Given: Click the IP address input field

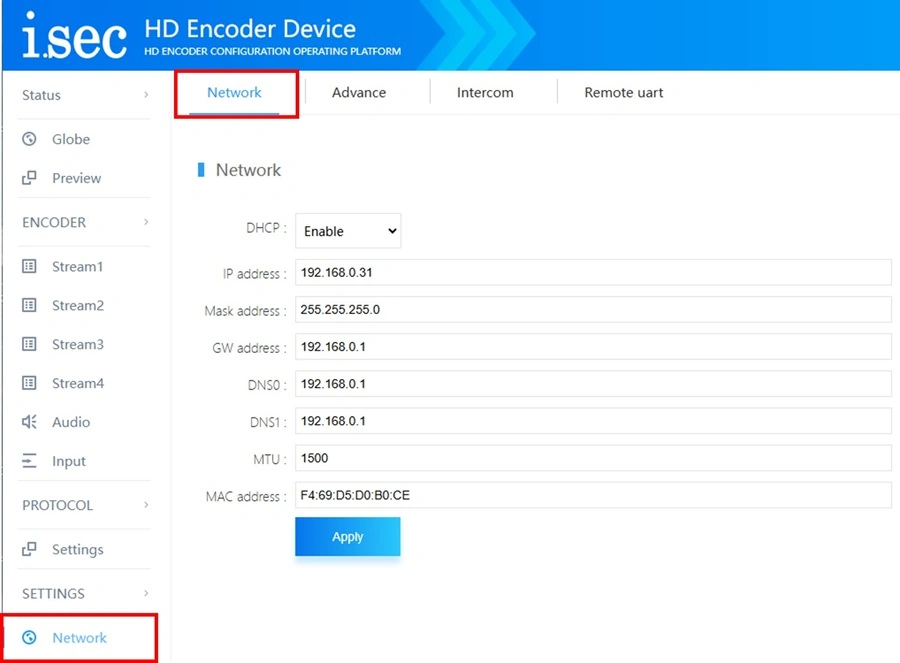Looking at the screenshot, I should pos(593,273).
